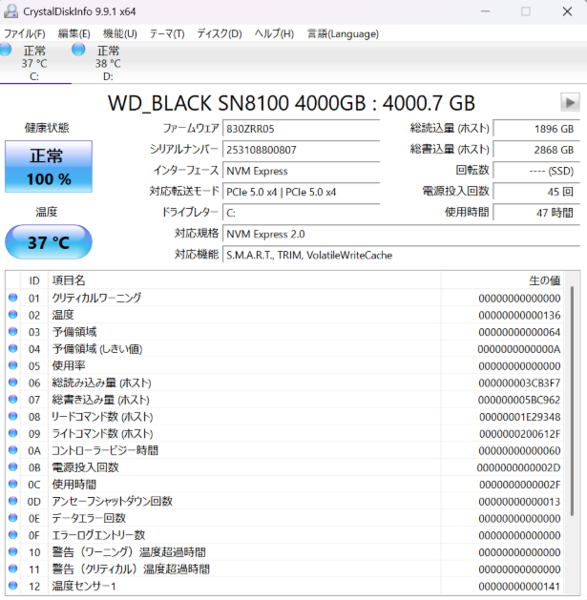Open the ディスク(D) menu

[219, 34]
